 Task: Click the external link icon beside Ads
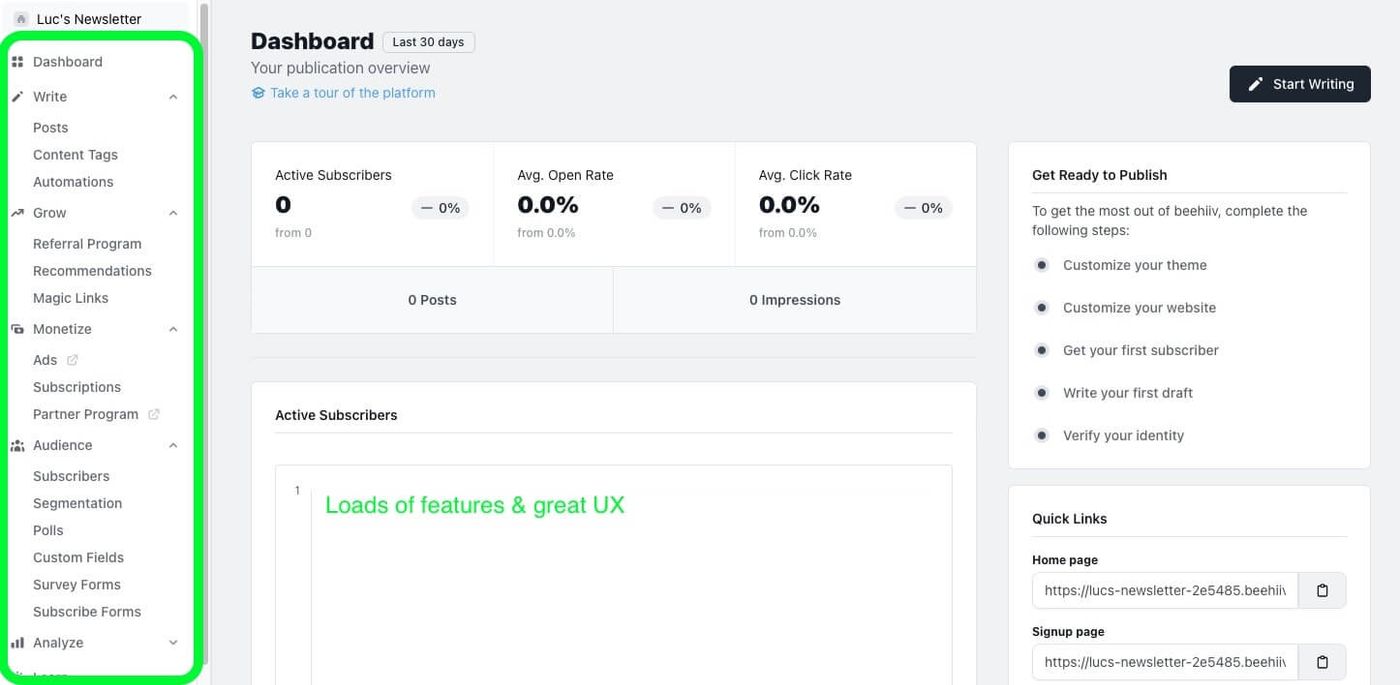coord(72,360)
